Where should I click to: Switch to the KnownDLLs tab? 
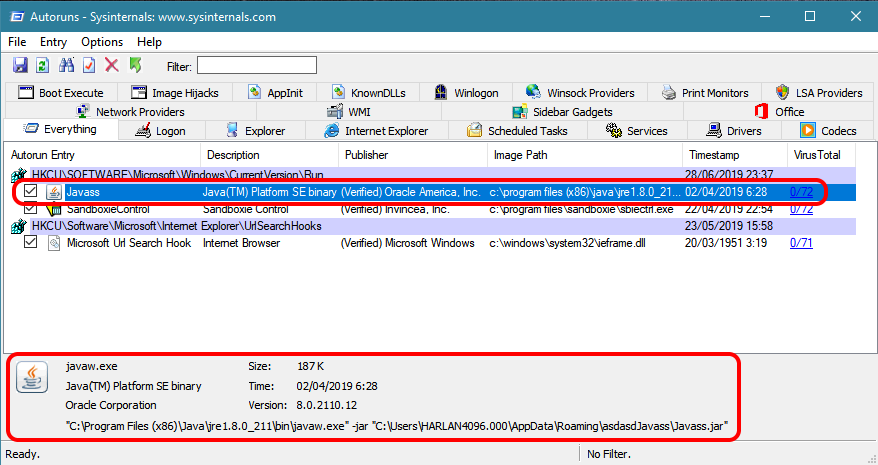pyautogui.click(x=368, y=92)
